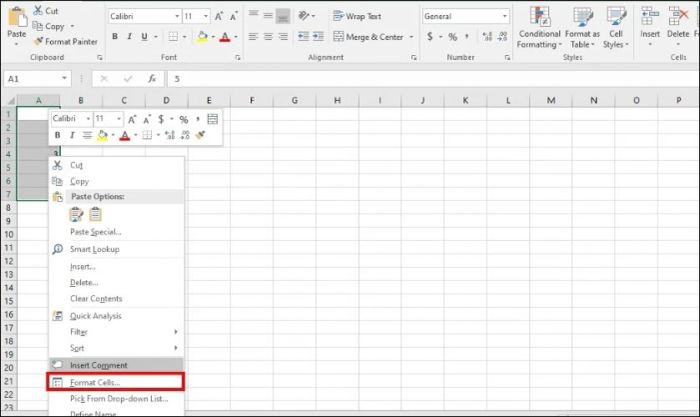Screen dimensions: 700x417
Task: Toggle Bold in mini toolbar
Action: 57,135
